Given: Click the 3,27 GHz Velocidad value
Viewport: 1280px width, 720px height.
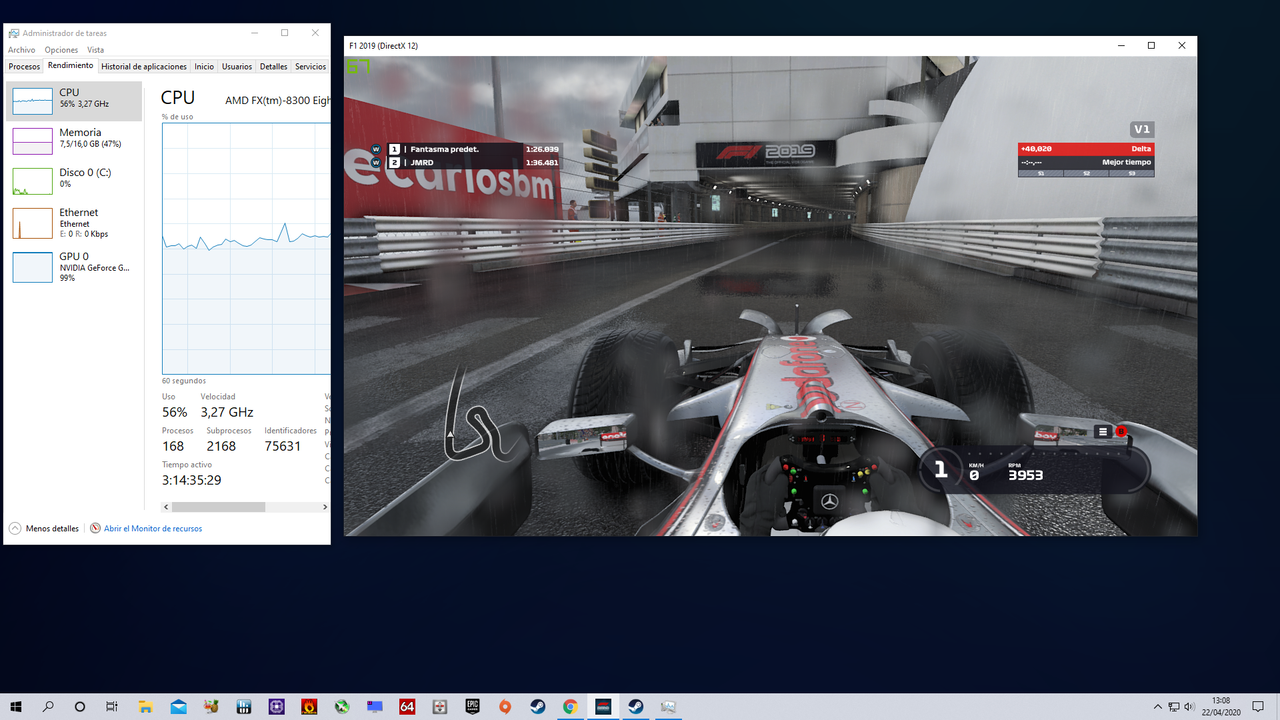Looking at the screenshot, I should tap(227, 412).
